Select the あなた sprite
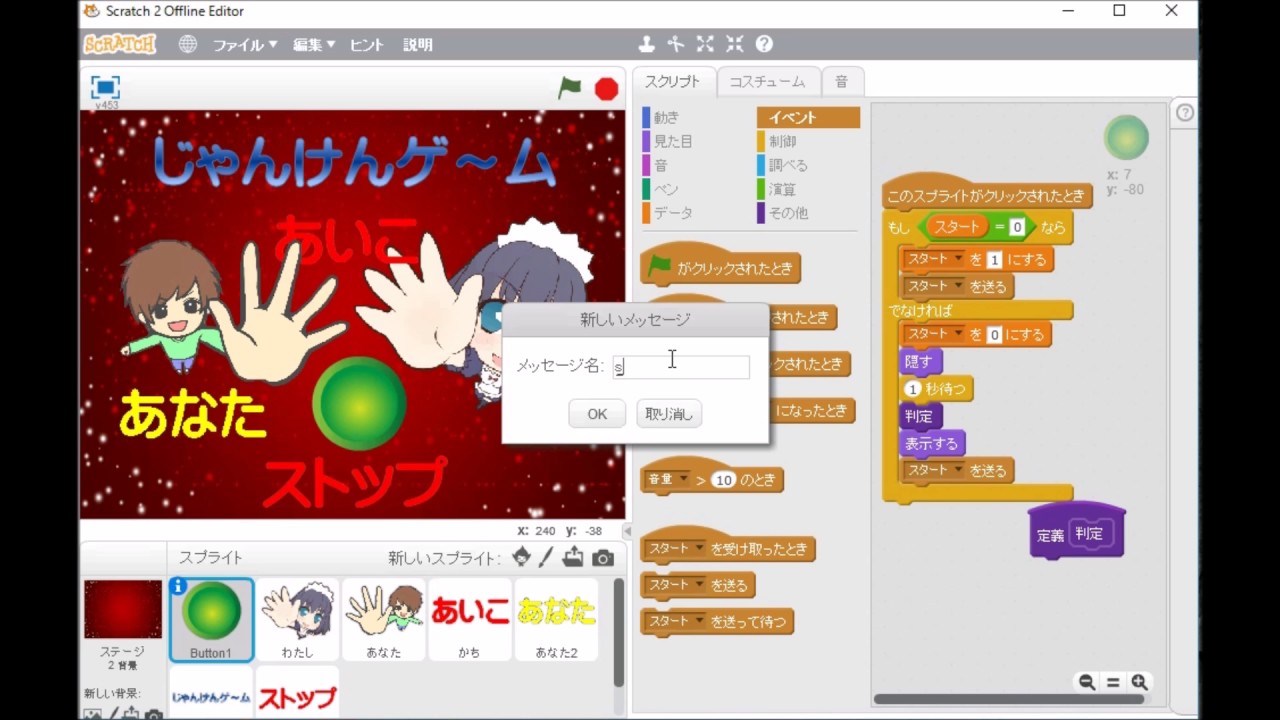Screen dimensions: 1280x720 click(x=383, y=619)
